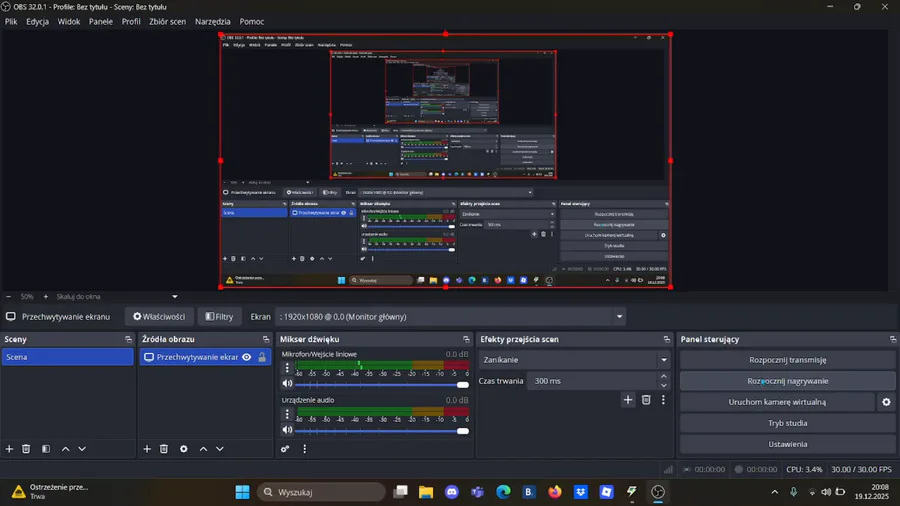Screen dimensions: 900x506
Task: Zoom out the preview with minus
Action: [x=9, y=297]
